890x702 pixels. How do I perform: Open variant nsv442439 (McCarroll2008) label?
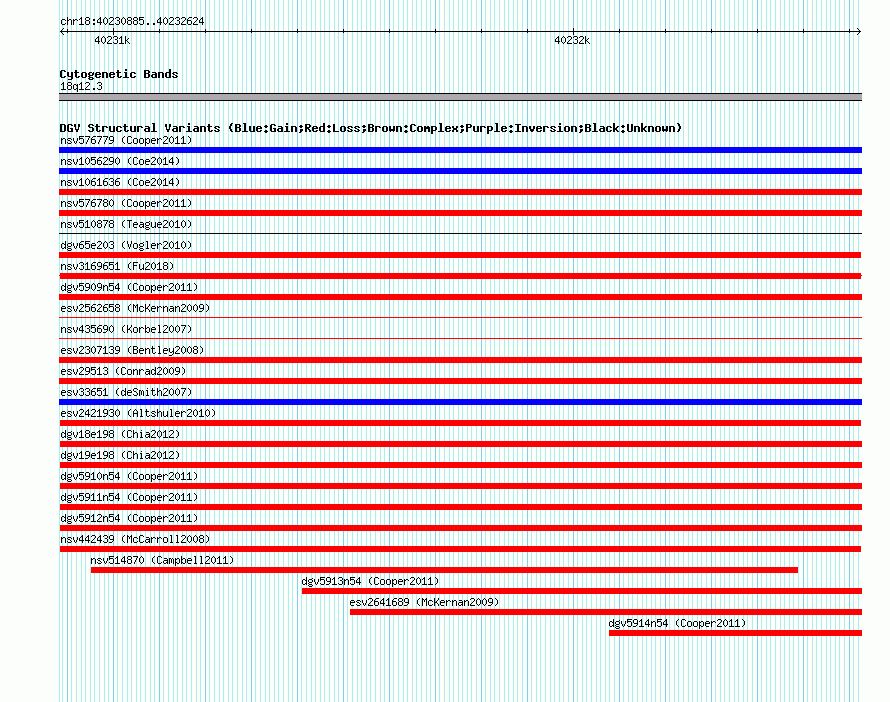[135, 539]
